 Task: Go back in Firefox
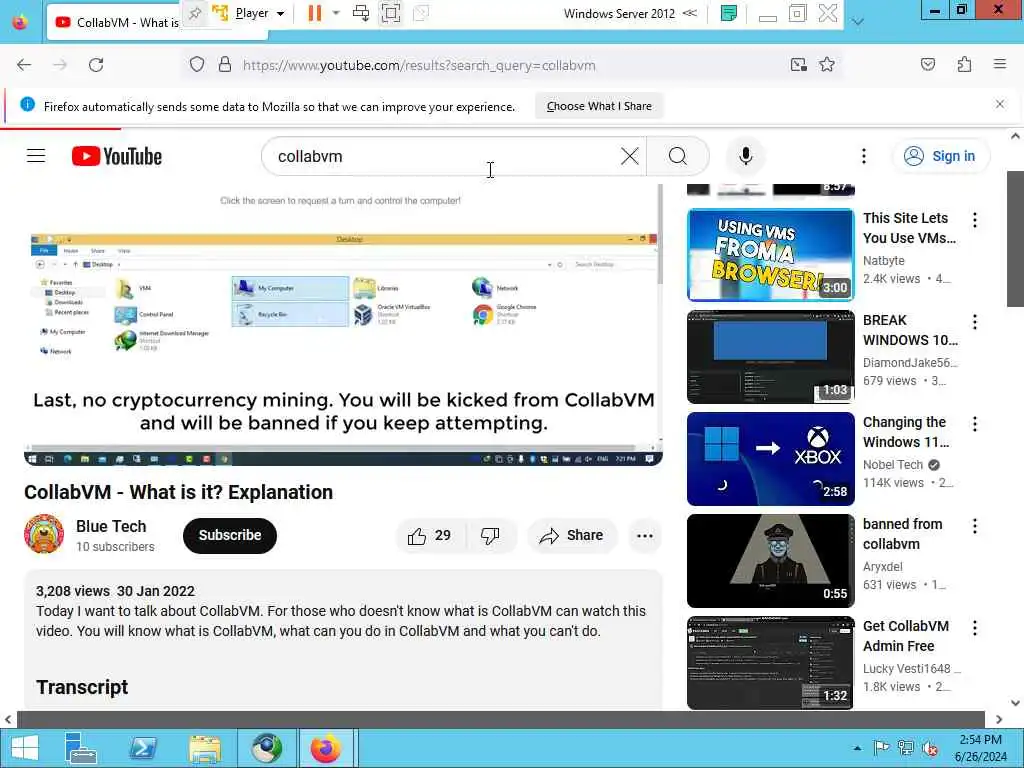(24, 65)
